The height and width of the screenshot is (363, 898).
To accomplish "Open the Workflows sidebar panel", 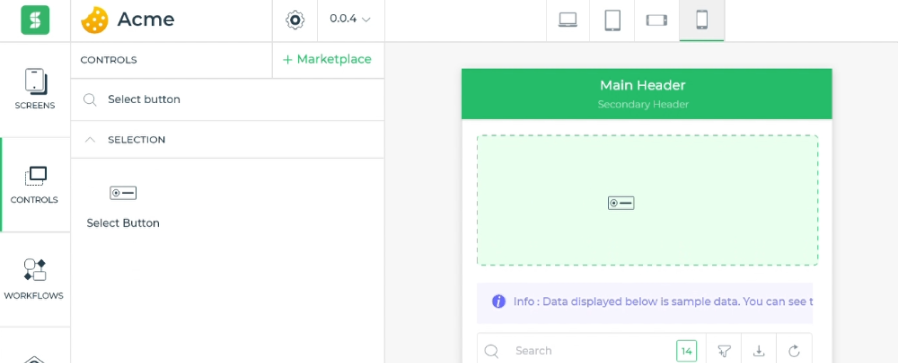I will 35,279.
